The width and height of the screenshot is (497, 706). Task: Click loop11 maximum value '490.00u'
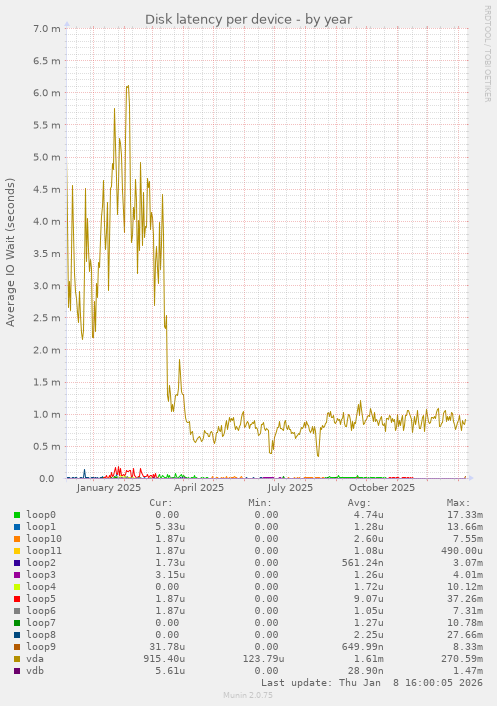click(462, 551)
